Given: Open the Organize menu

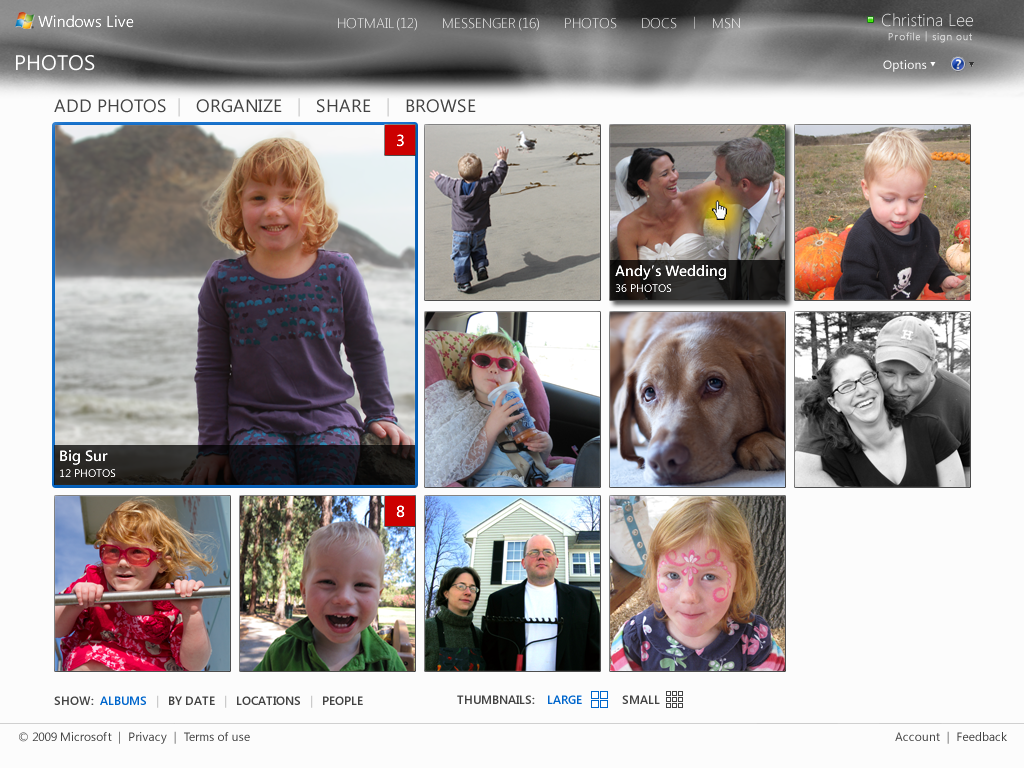Looking at the screenshot, I should tap(238, 106).
